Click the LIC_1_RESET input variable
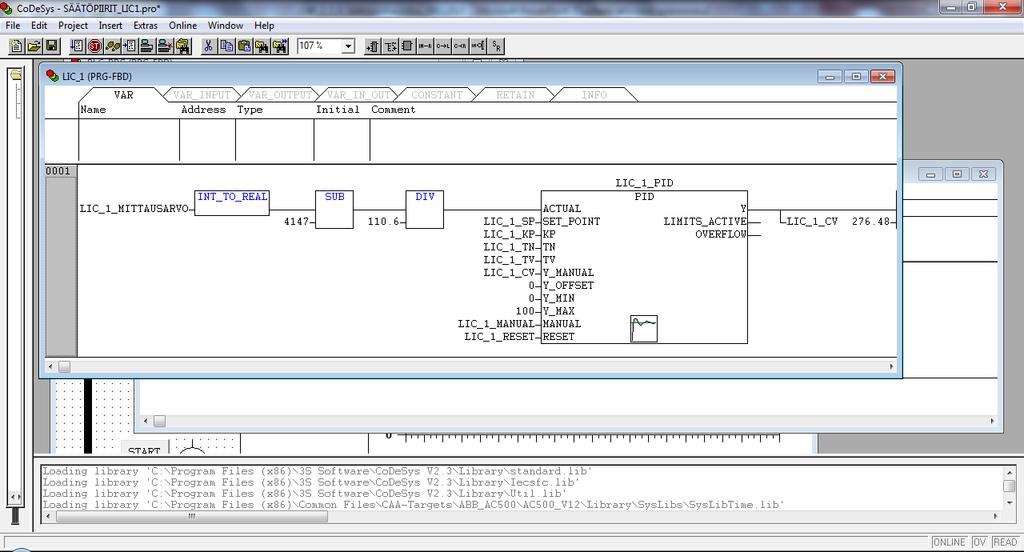 500,336
